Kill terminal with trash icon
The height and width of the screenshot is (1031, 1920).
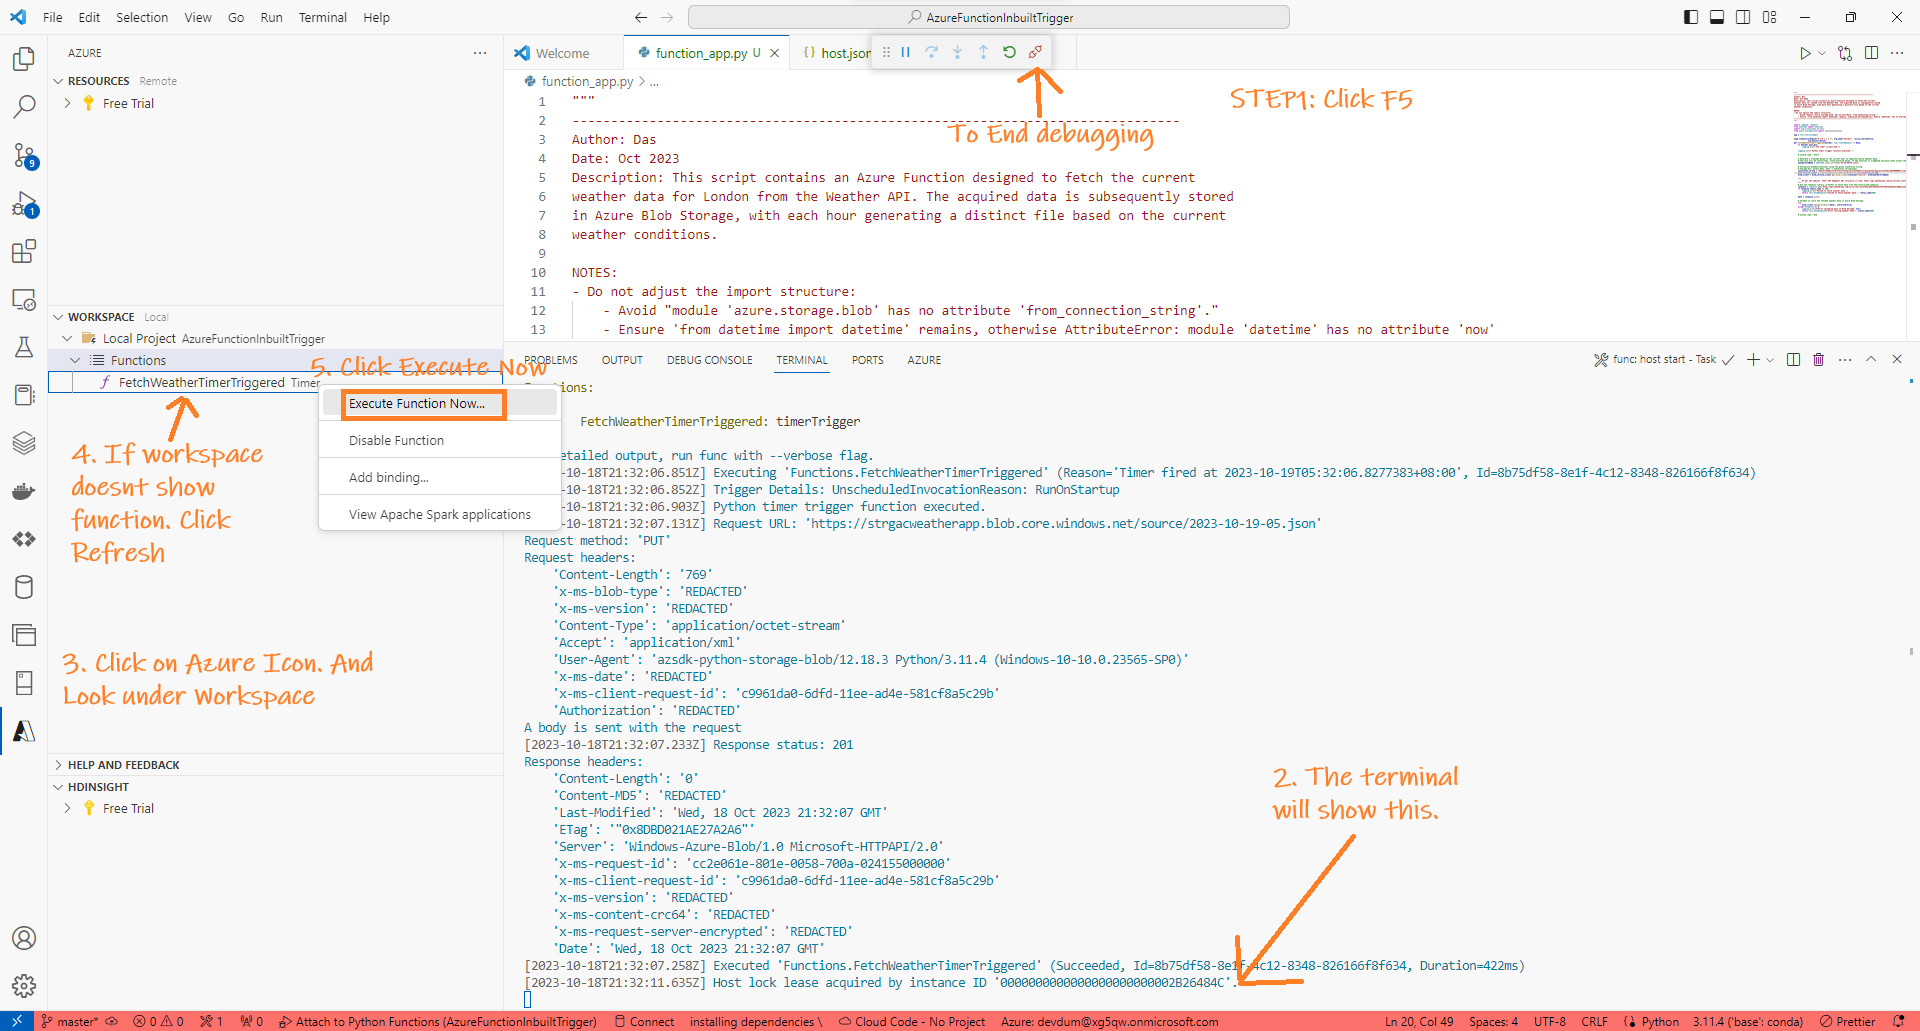pos(1819,359)
